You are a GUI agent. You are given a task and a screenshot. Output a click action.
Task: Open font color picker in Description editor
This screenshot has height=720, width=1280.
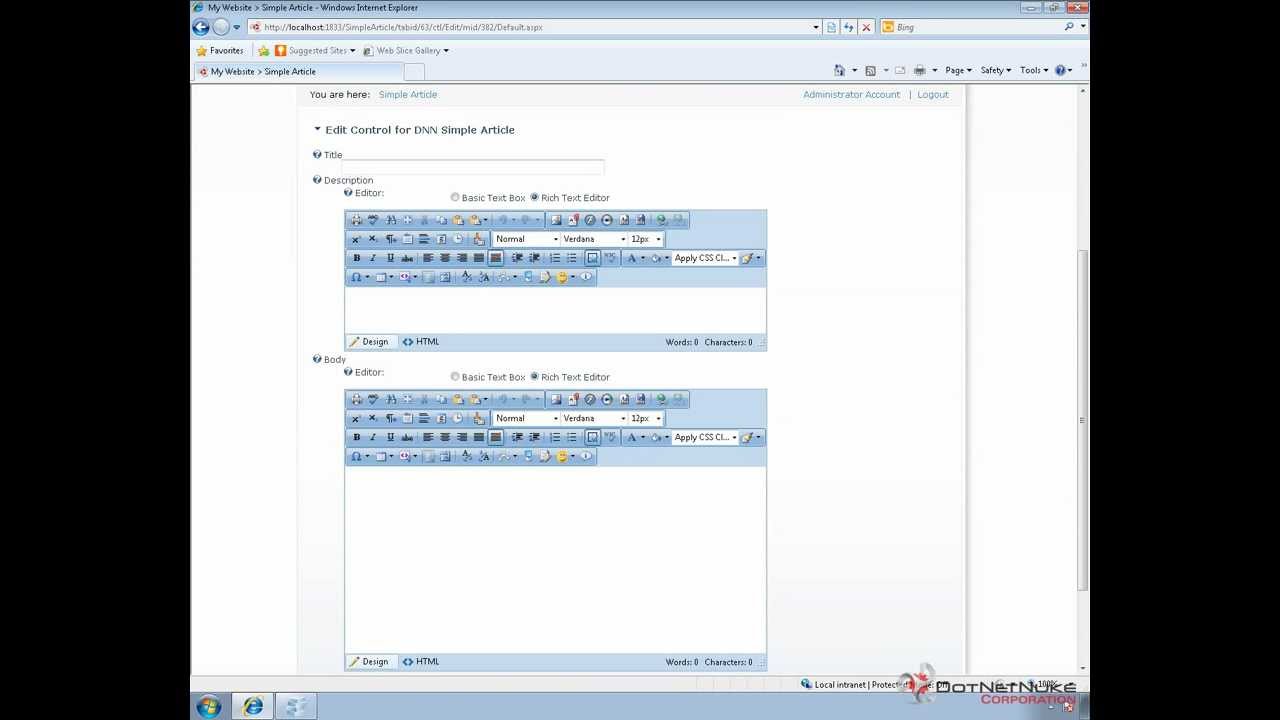636,258
